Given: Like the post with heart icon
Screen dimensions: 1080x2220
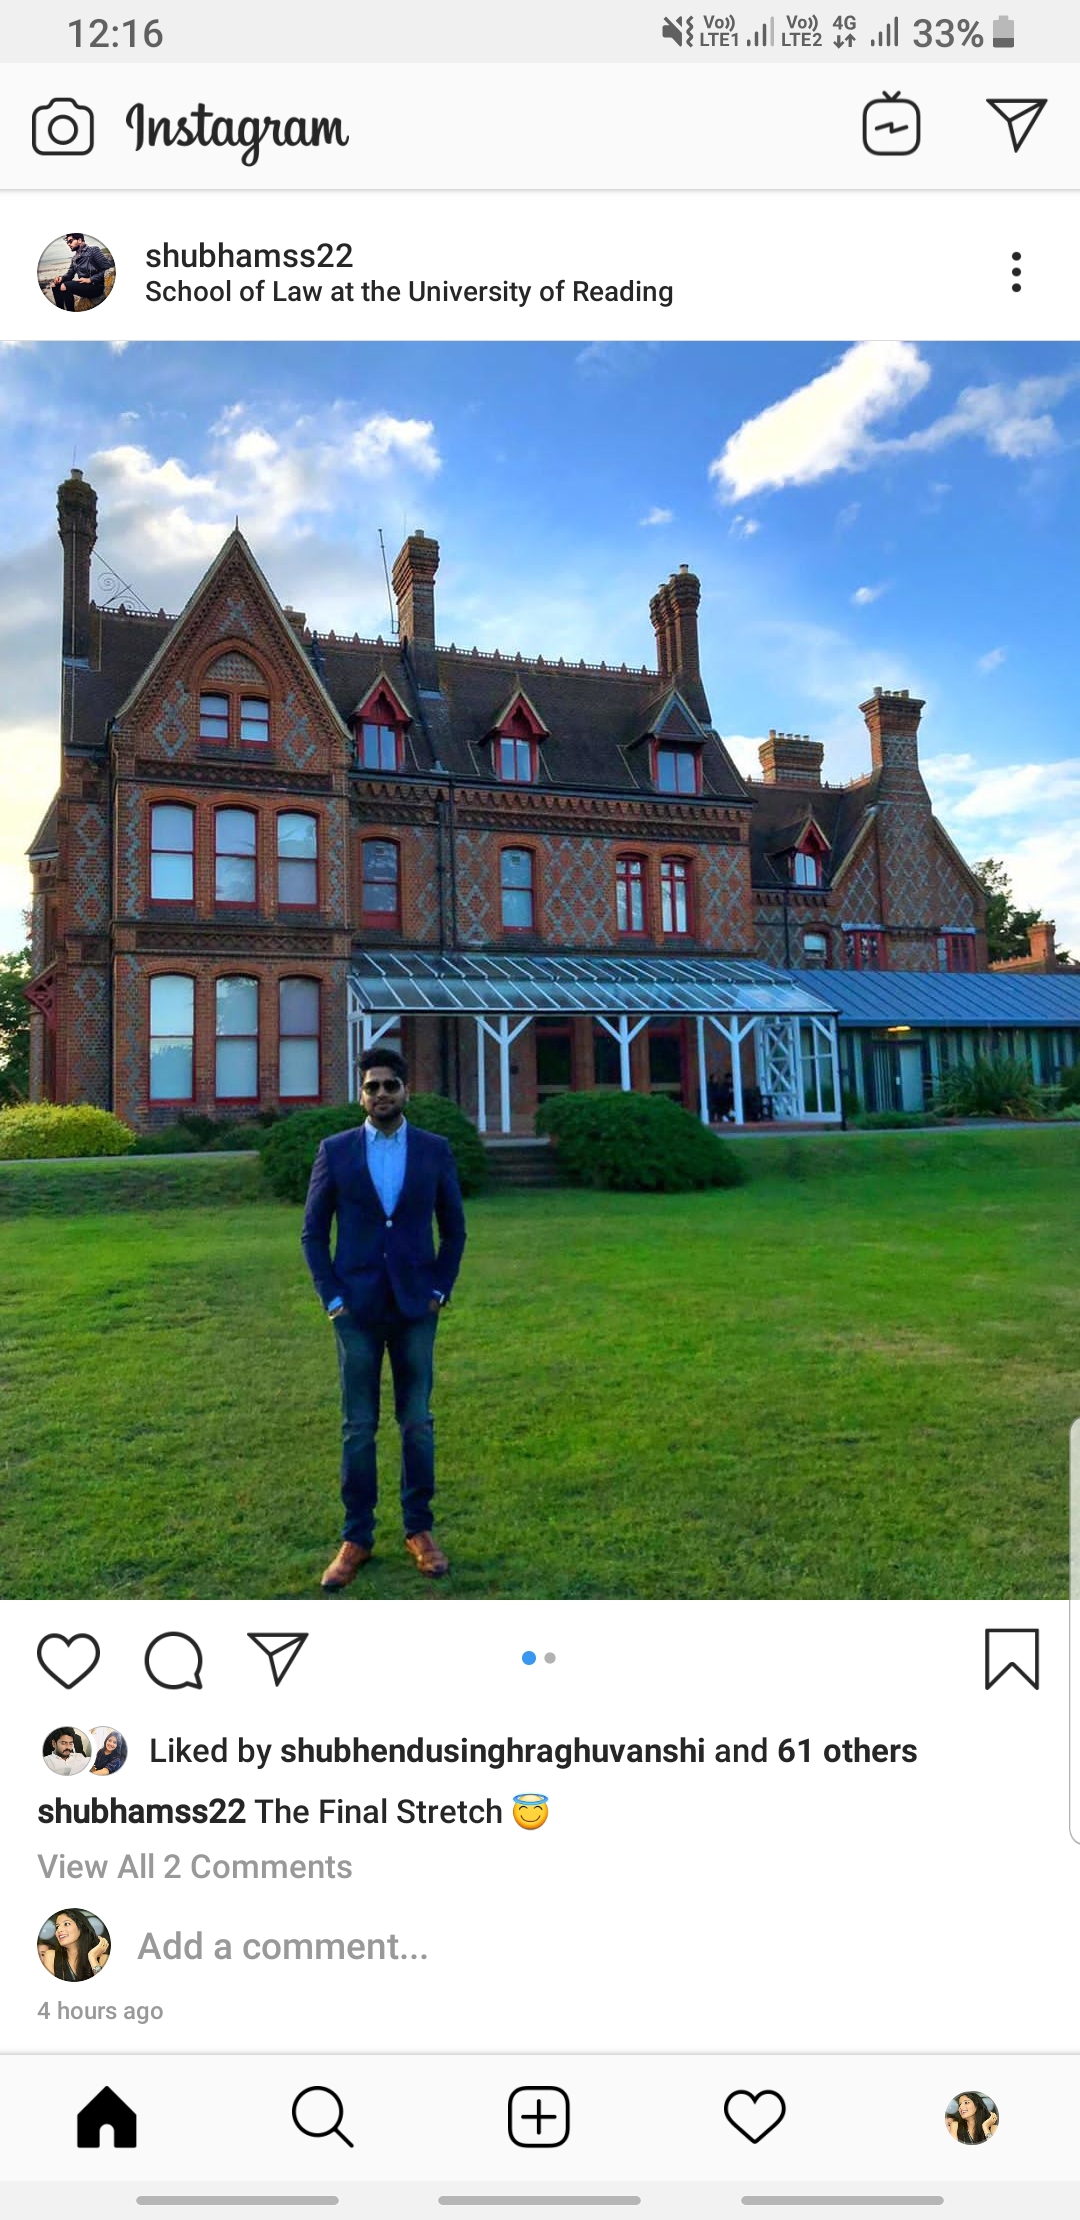Looking at the screenshot, I should click(68, 1660).
